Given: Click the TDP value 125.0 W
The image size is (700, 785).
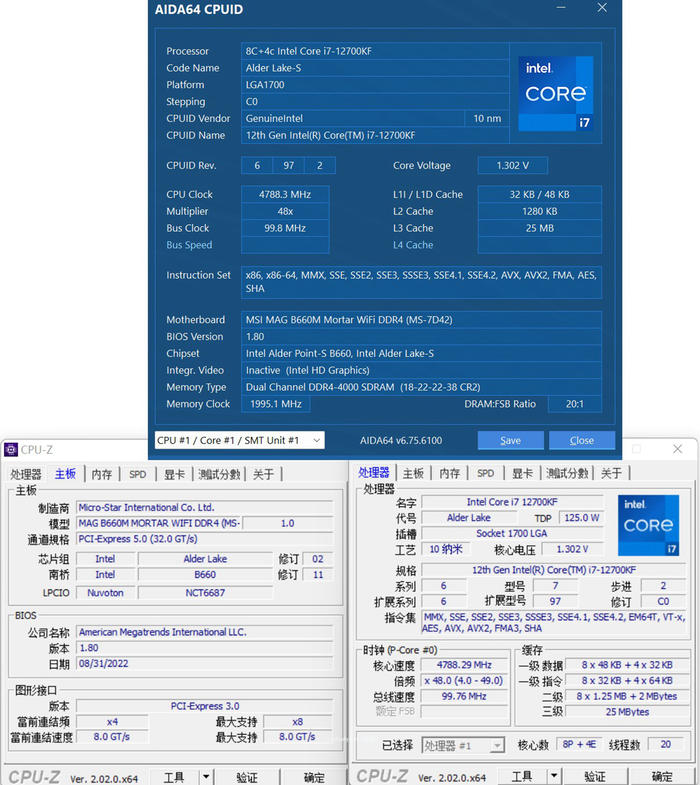Looking at the screenshot, I should click(581, 518).
